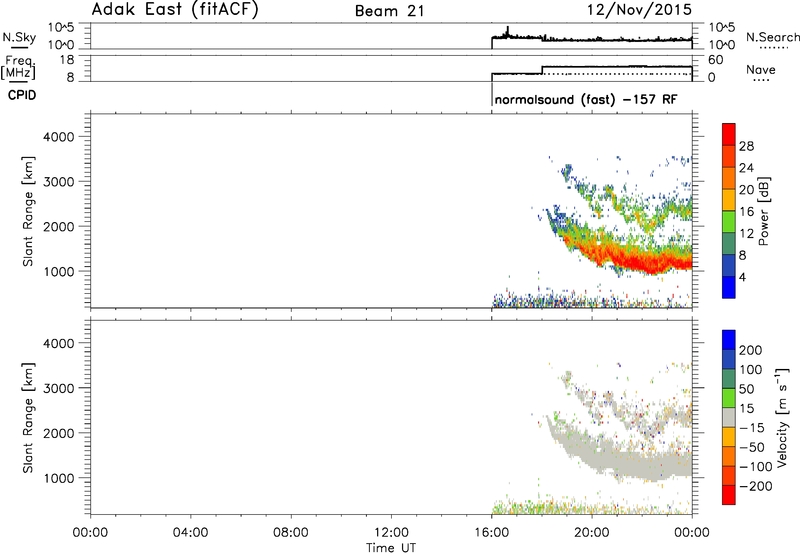The image size is (800, 554).
Task: Click the red Velocity swatch below -200
Action: point(729,495)
